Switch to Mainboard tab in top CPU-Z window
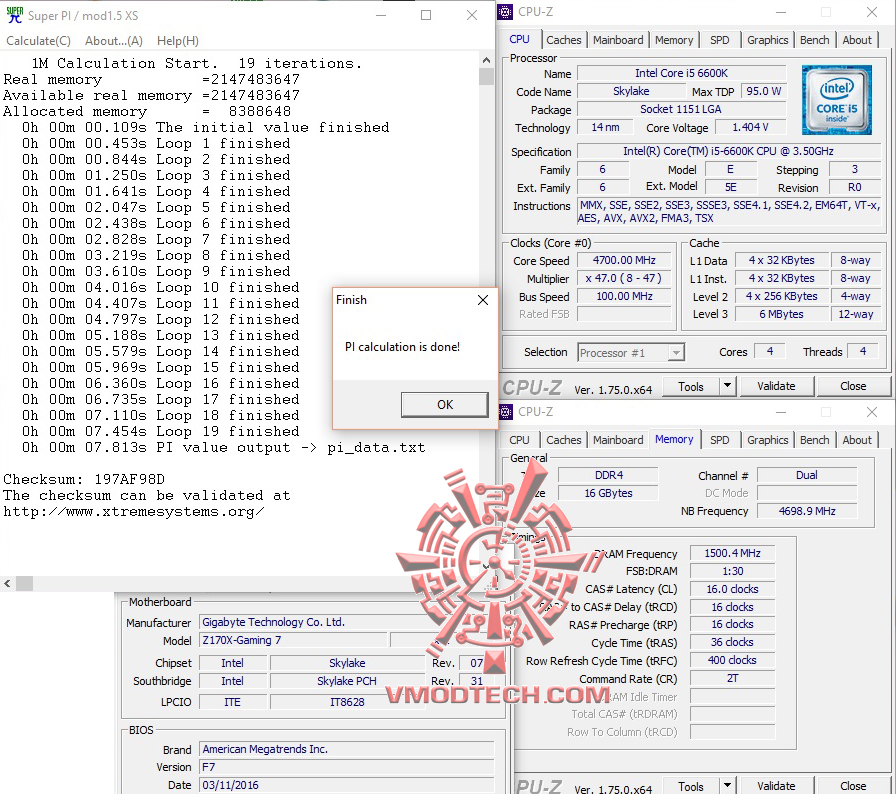Image resolution: width=896 pixels, height=794 pixels. pyautogui.click(x=618, y=40)
